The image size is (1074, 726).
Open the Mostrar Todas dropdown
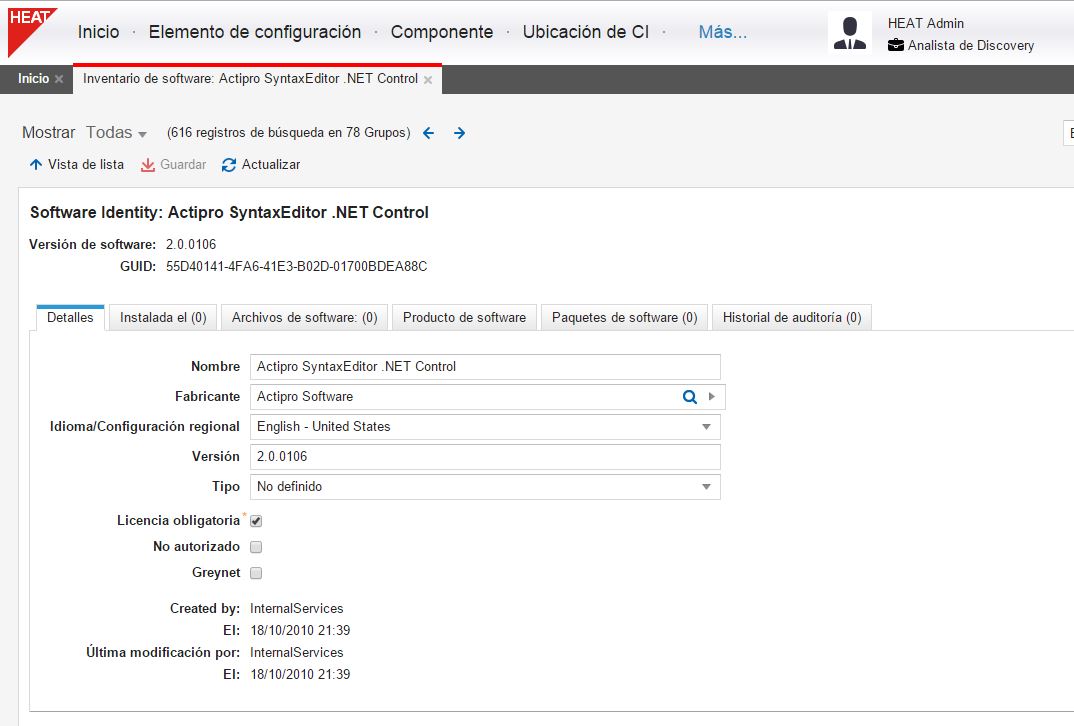116,133
